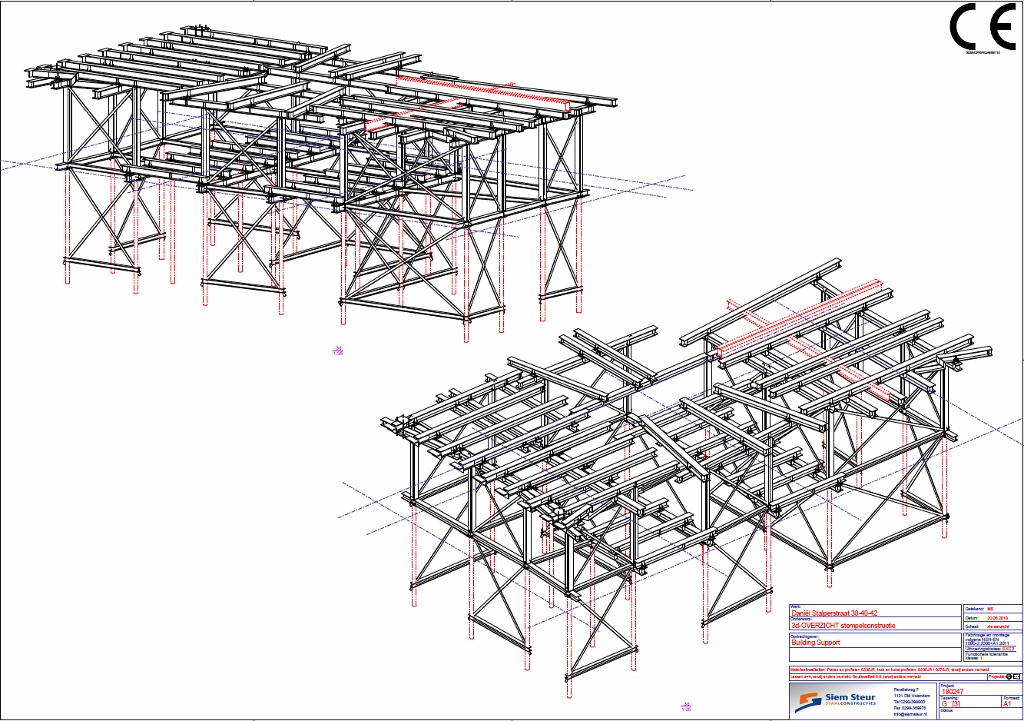Viewport: 1024px width, 721px height.
Task: Click the info@siemsteur.nl email address
Action: tap(910, 714)
